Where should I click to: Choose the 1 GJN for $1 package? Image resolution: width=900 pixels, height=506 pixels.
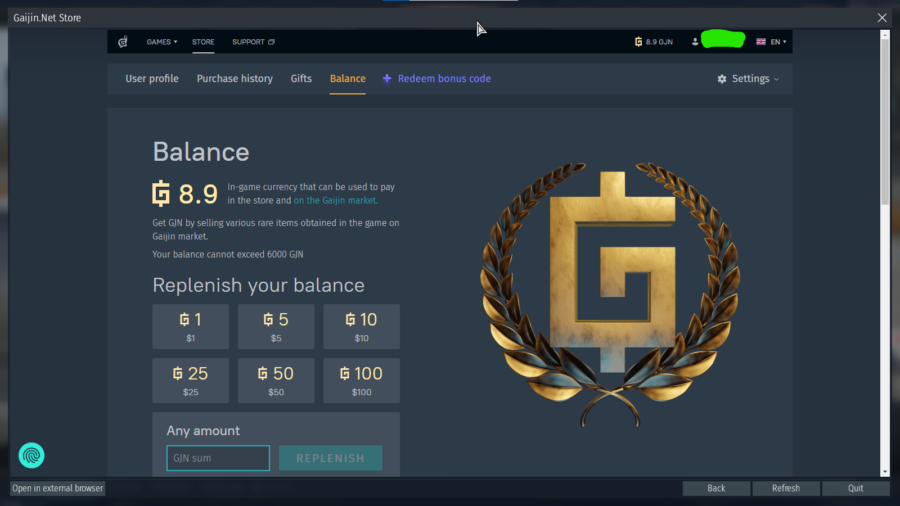click(191, 326)
